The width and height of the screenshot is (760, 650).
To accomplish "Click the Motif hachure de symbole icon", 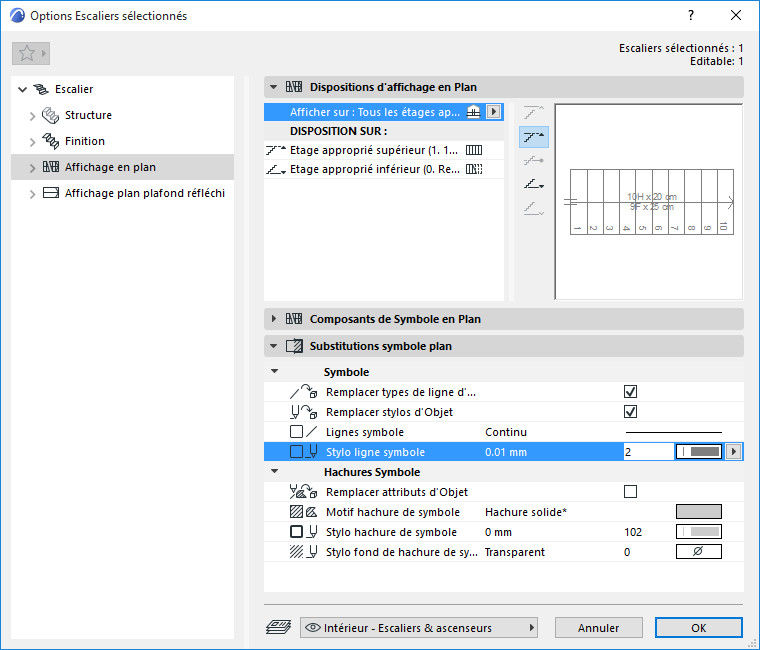I will (303, 512).
